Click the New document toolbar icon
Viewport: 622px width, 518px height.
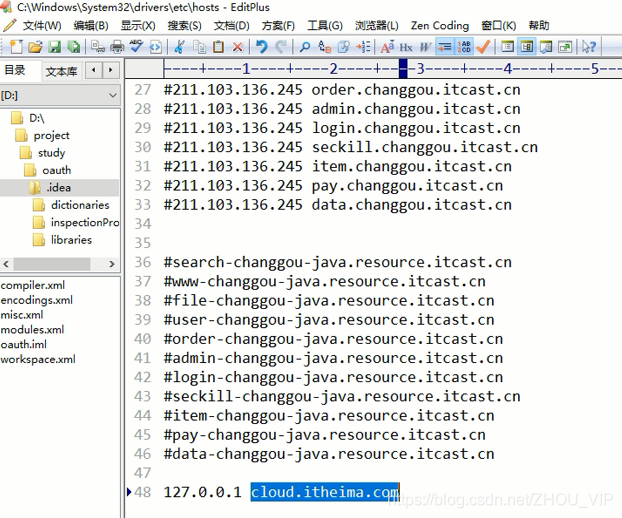[15, 47]
